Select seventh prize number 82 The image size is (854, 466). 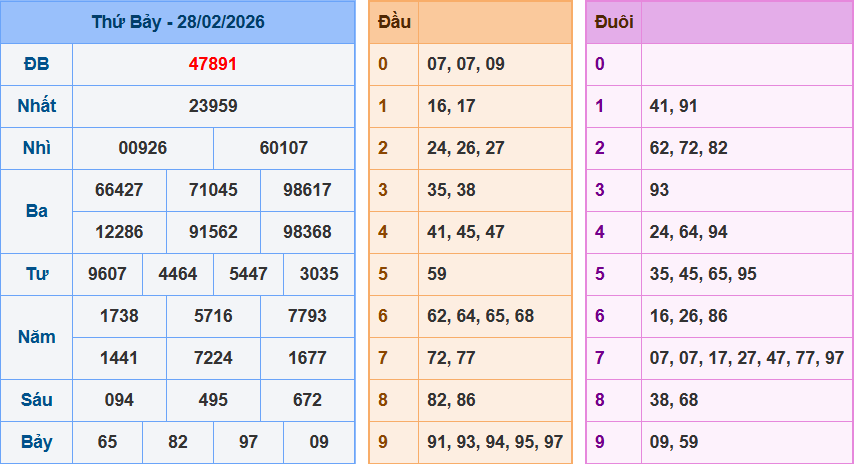(178, 442)
